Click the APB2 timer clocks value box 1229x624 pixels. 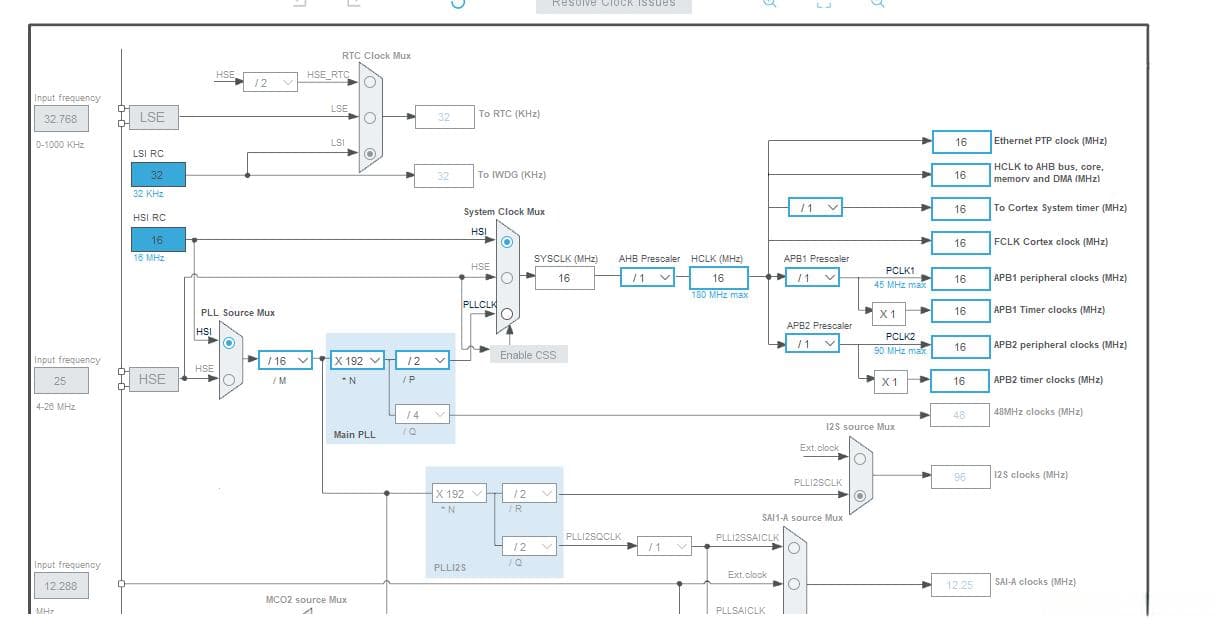tap(961, 381)
